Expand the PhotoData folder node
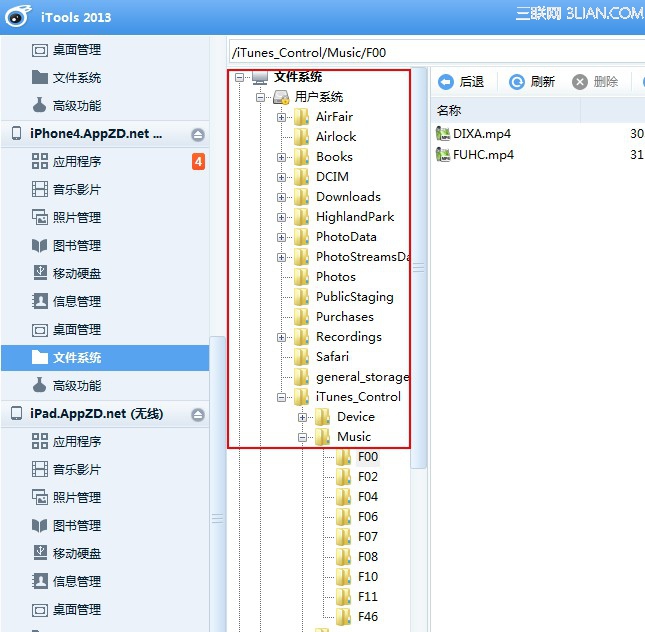 coord(281,237)
